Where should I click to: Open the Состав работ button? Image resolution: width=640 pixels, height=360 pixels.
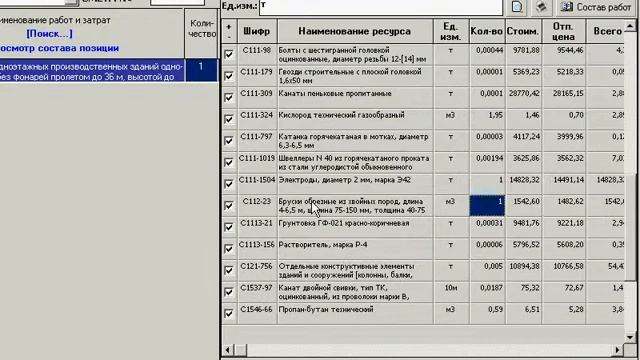point(596,7)
